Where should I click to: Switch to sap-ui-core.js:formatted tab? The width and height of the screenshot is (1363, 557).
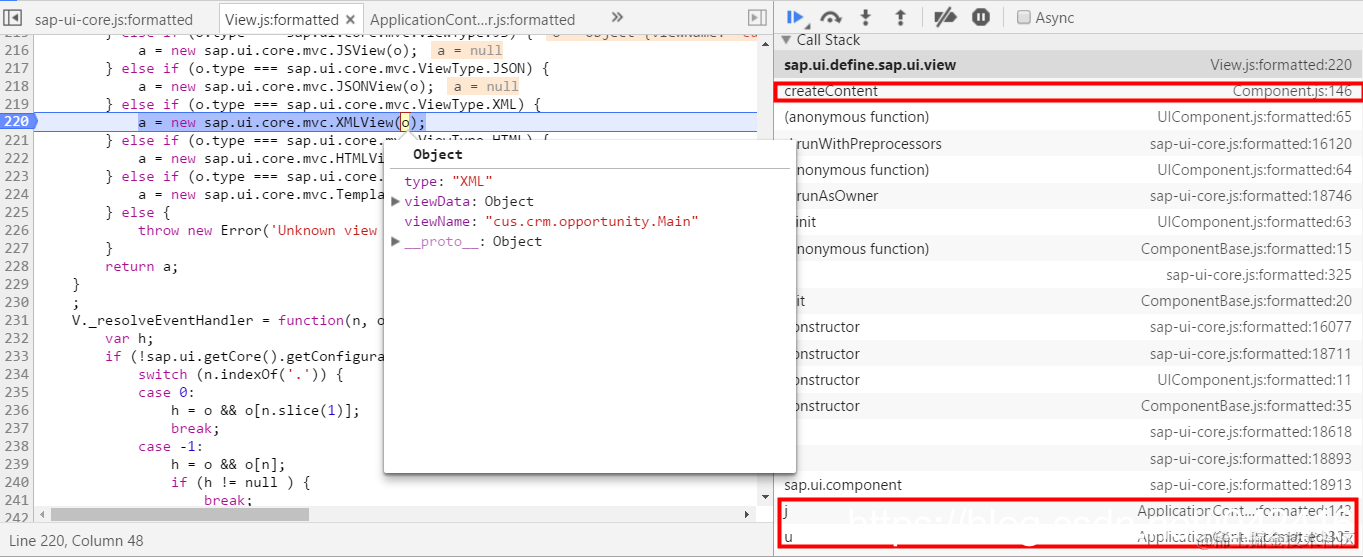coord(113,19)
